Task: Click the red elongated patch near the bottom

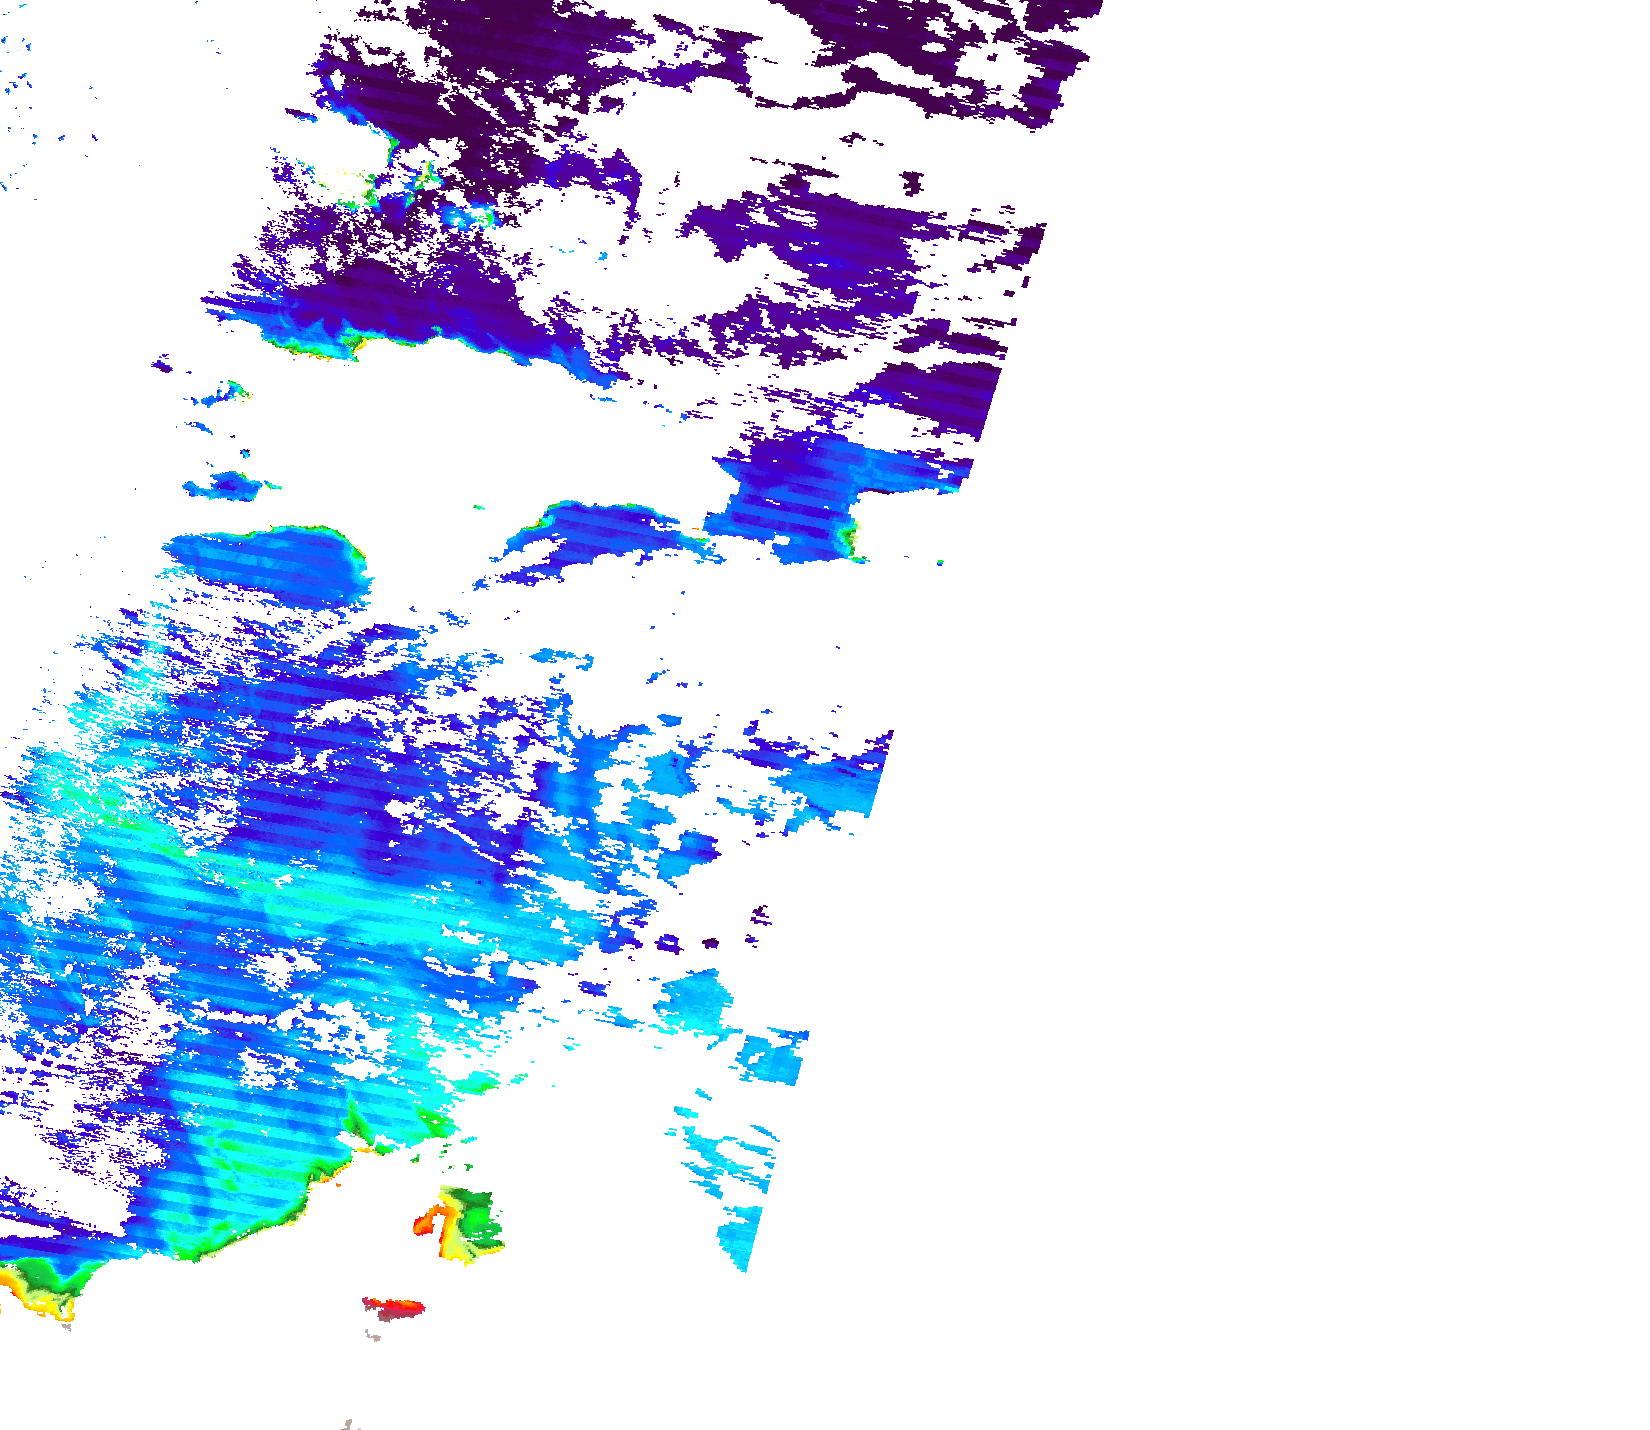Action: tap(396, 1306)
